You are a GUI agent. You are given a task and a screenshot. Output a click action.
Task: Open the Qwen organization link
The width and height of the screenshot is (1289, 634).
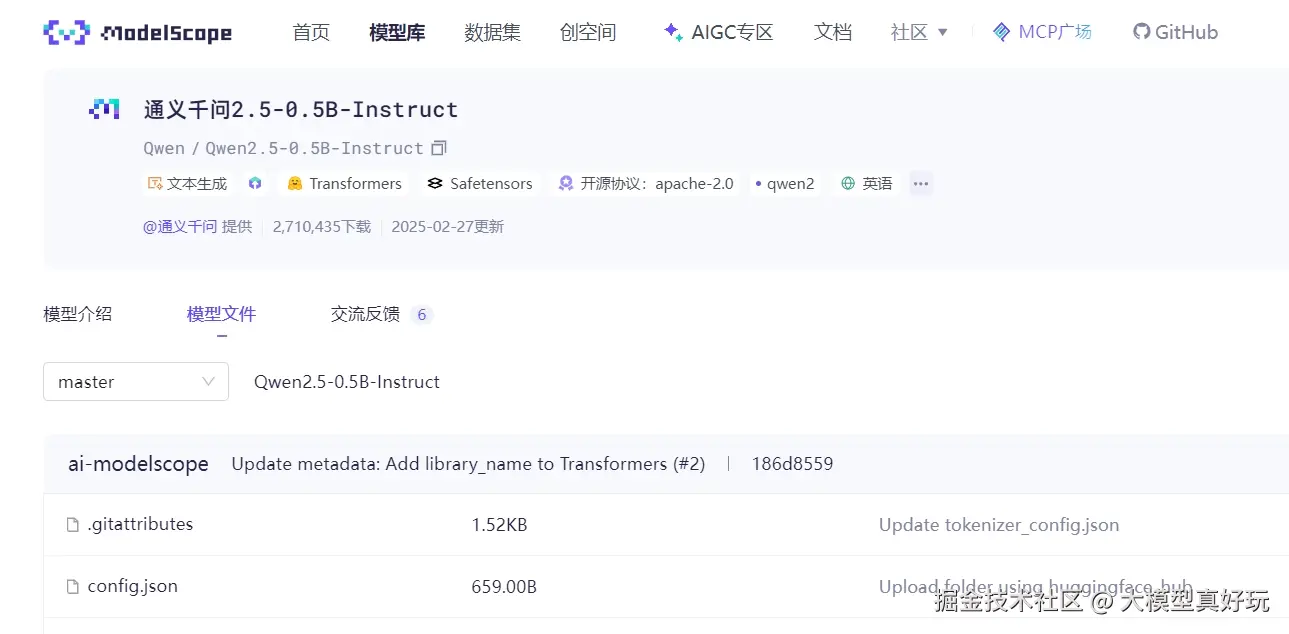tap(164, 148)
